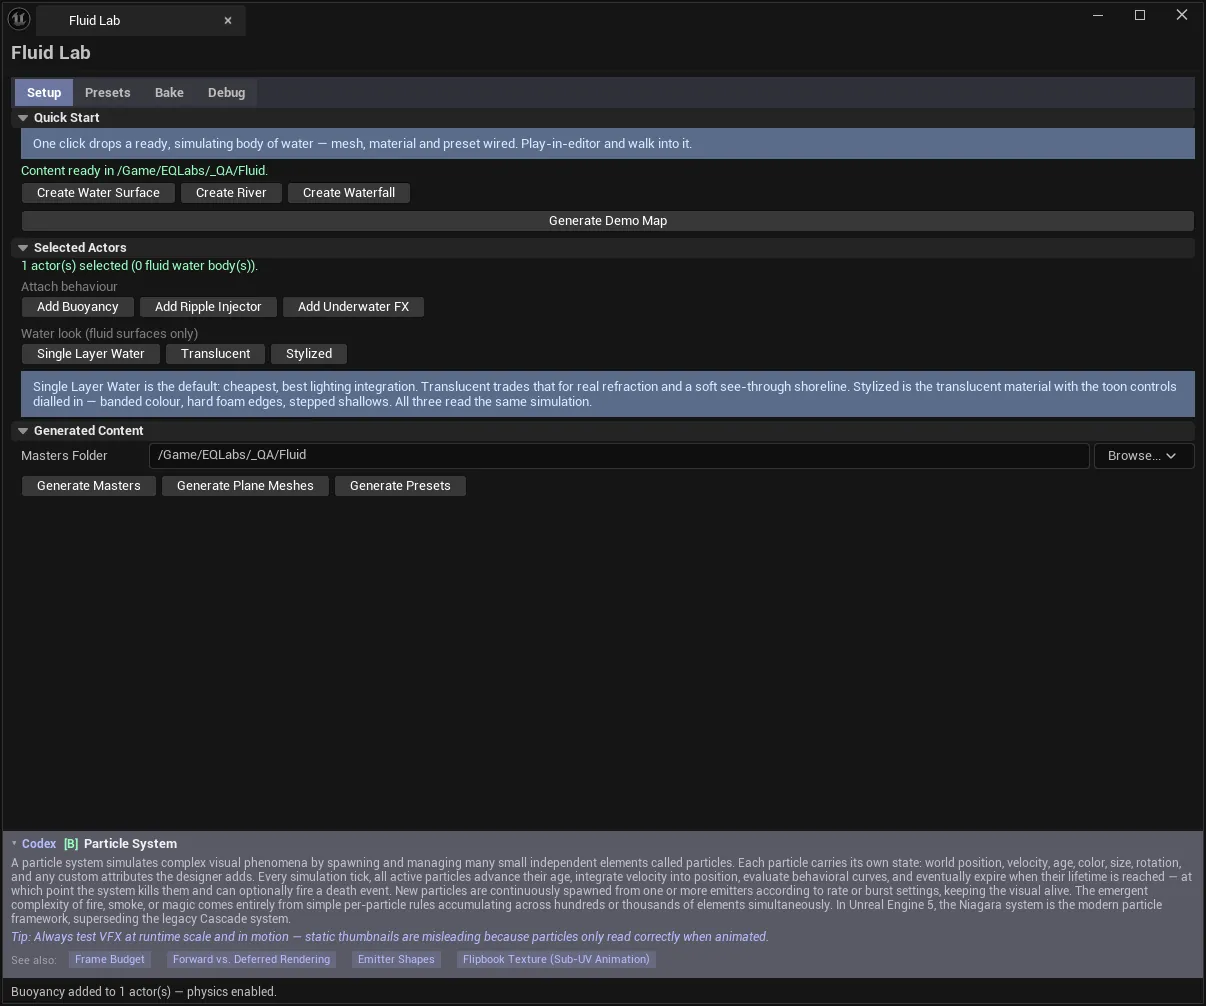This screenshot has width=1206, height=1006.
Task: Click the 'Particle System' Codex title
Action: (x=130, y=844)
